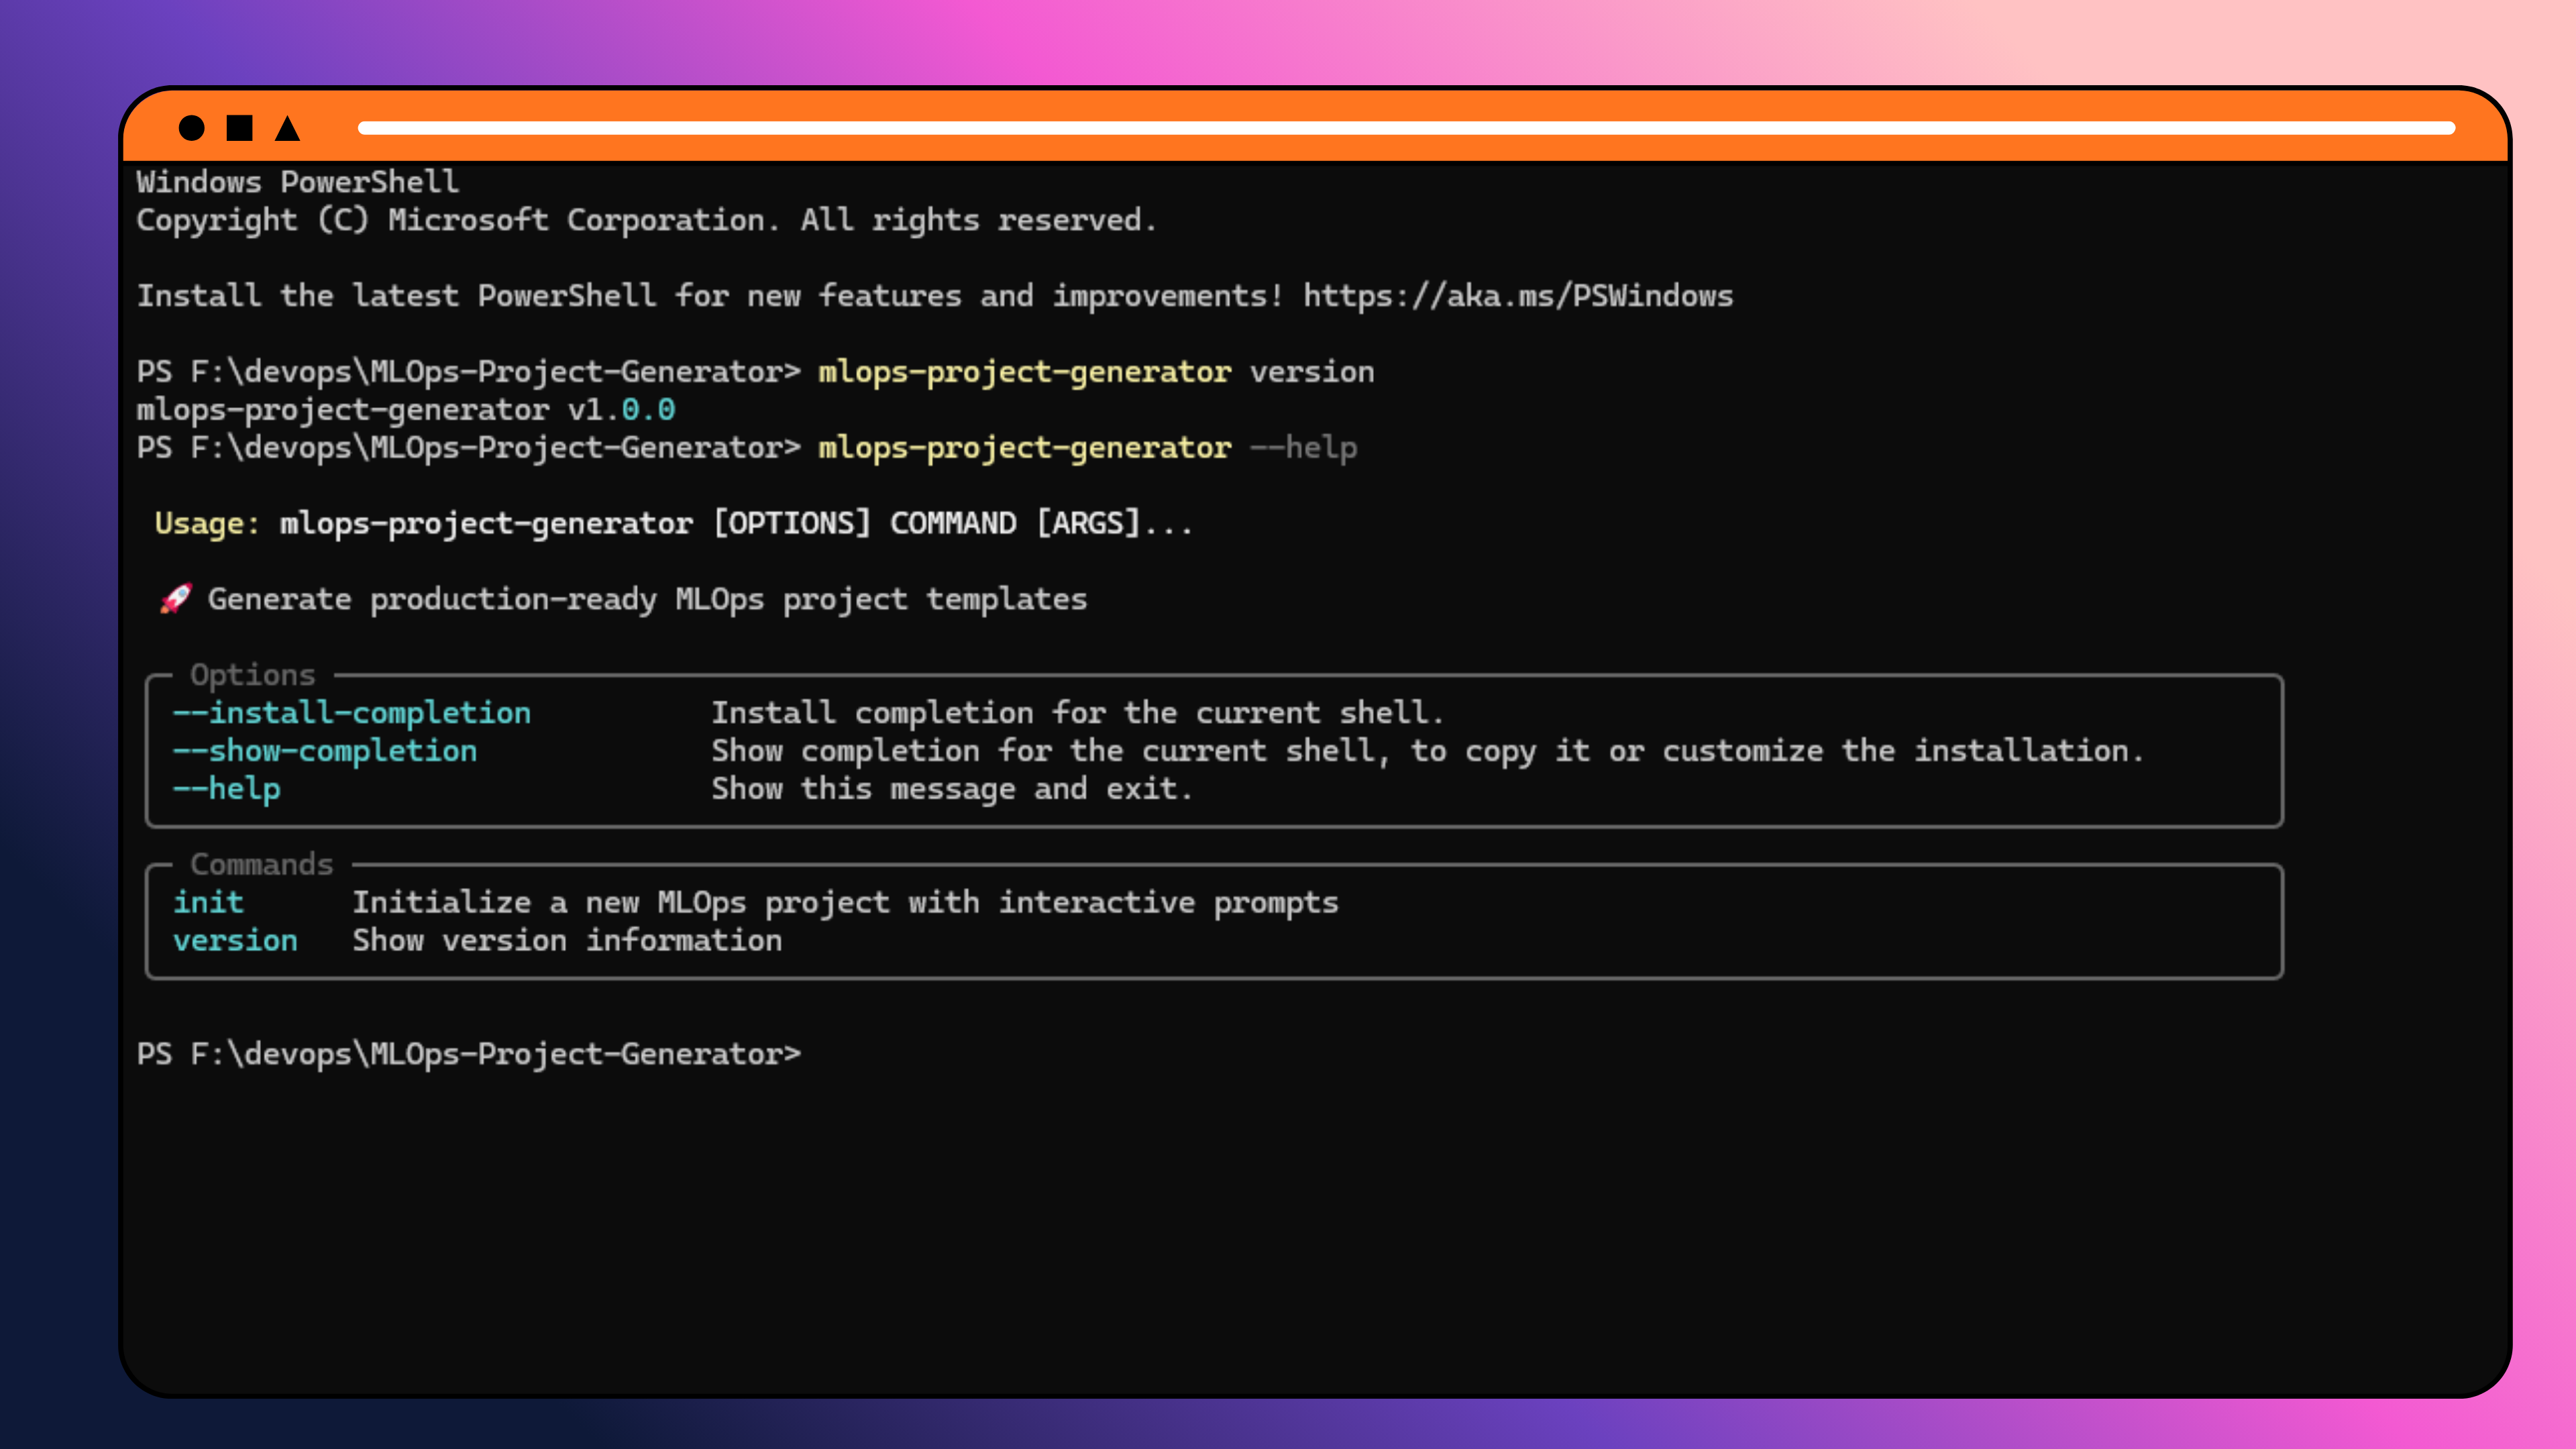Click the --install-completion option text
Image resolution: width=2576 pixels, height=1449 pixels.
click(352, 713)
